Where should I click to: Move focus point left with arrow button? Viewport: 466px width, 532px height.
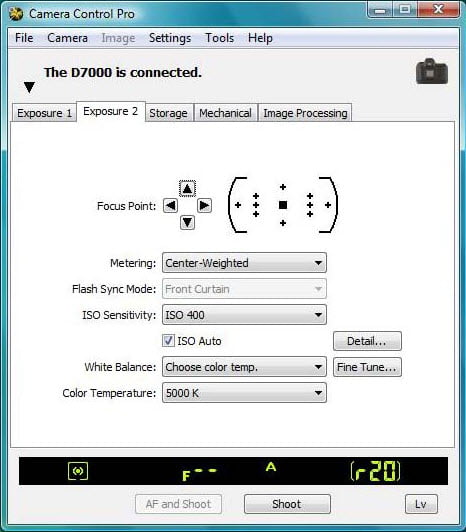tap(170, 206)
